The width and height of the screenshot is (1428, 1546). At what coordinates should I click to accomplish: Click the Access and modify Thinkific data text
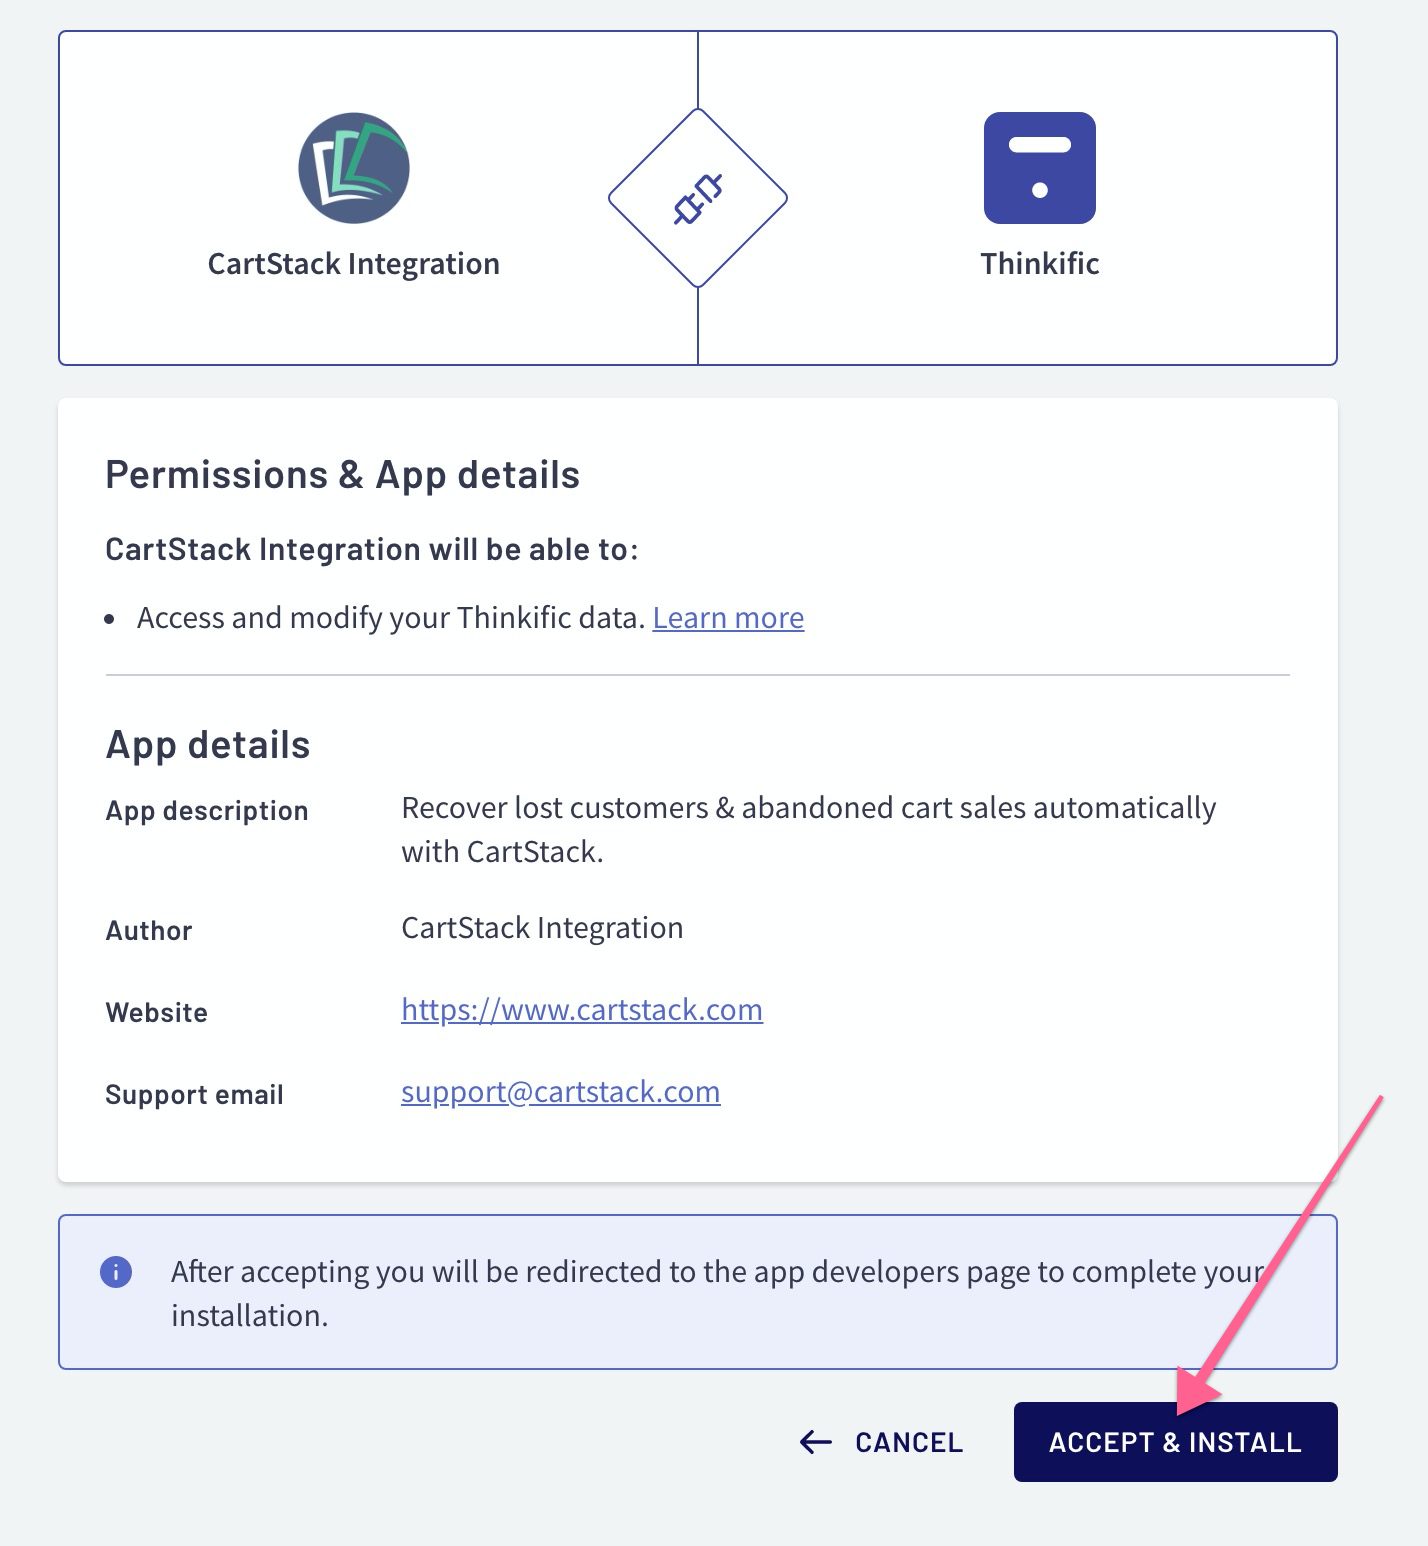(391, 618)
